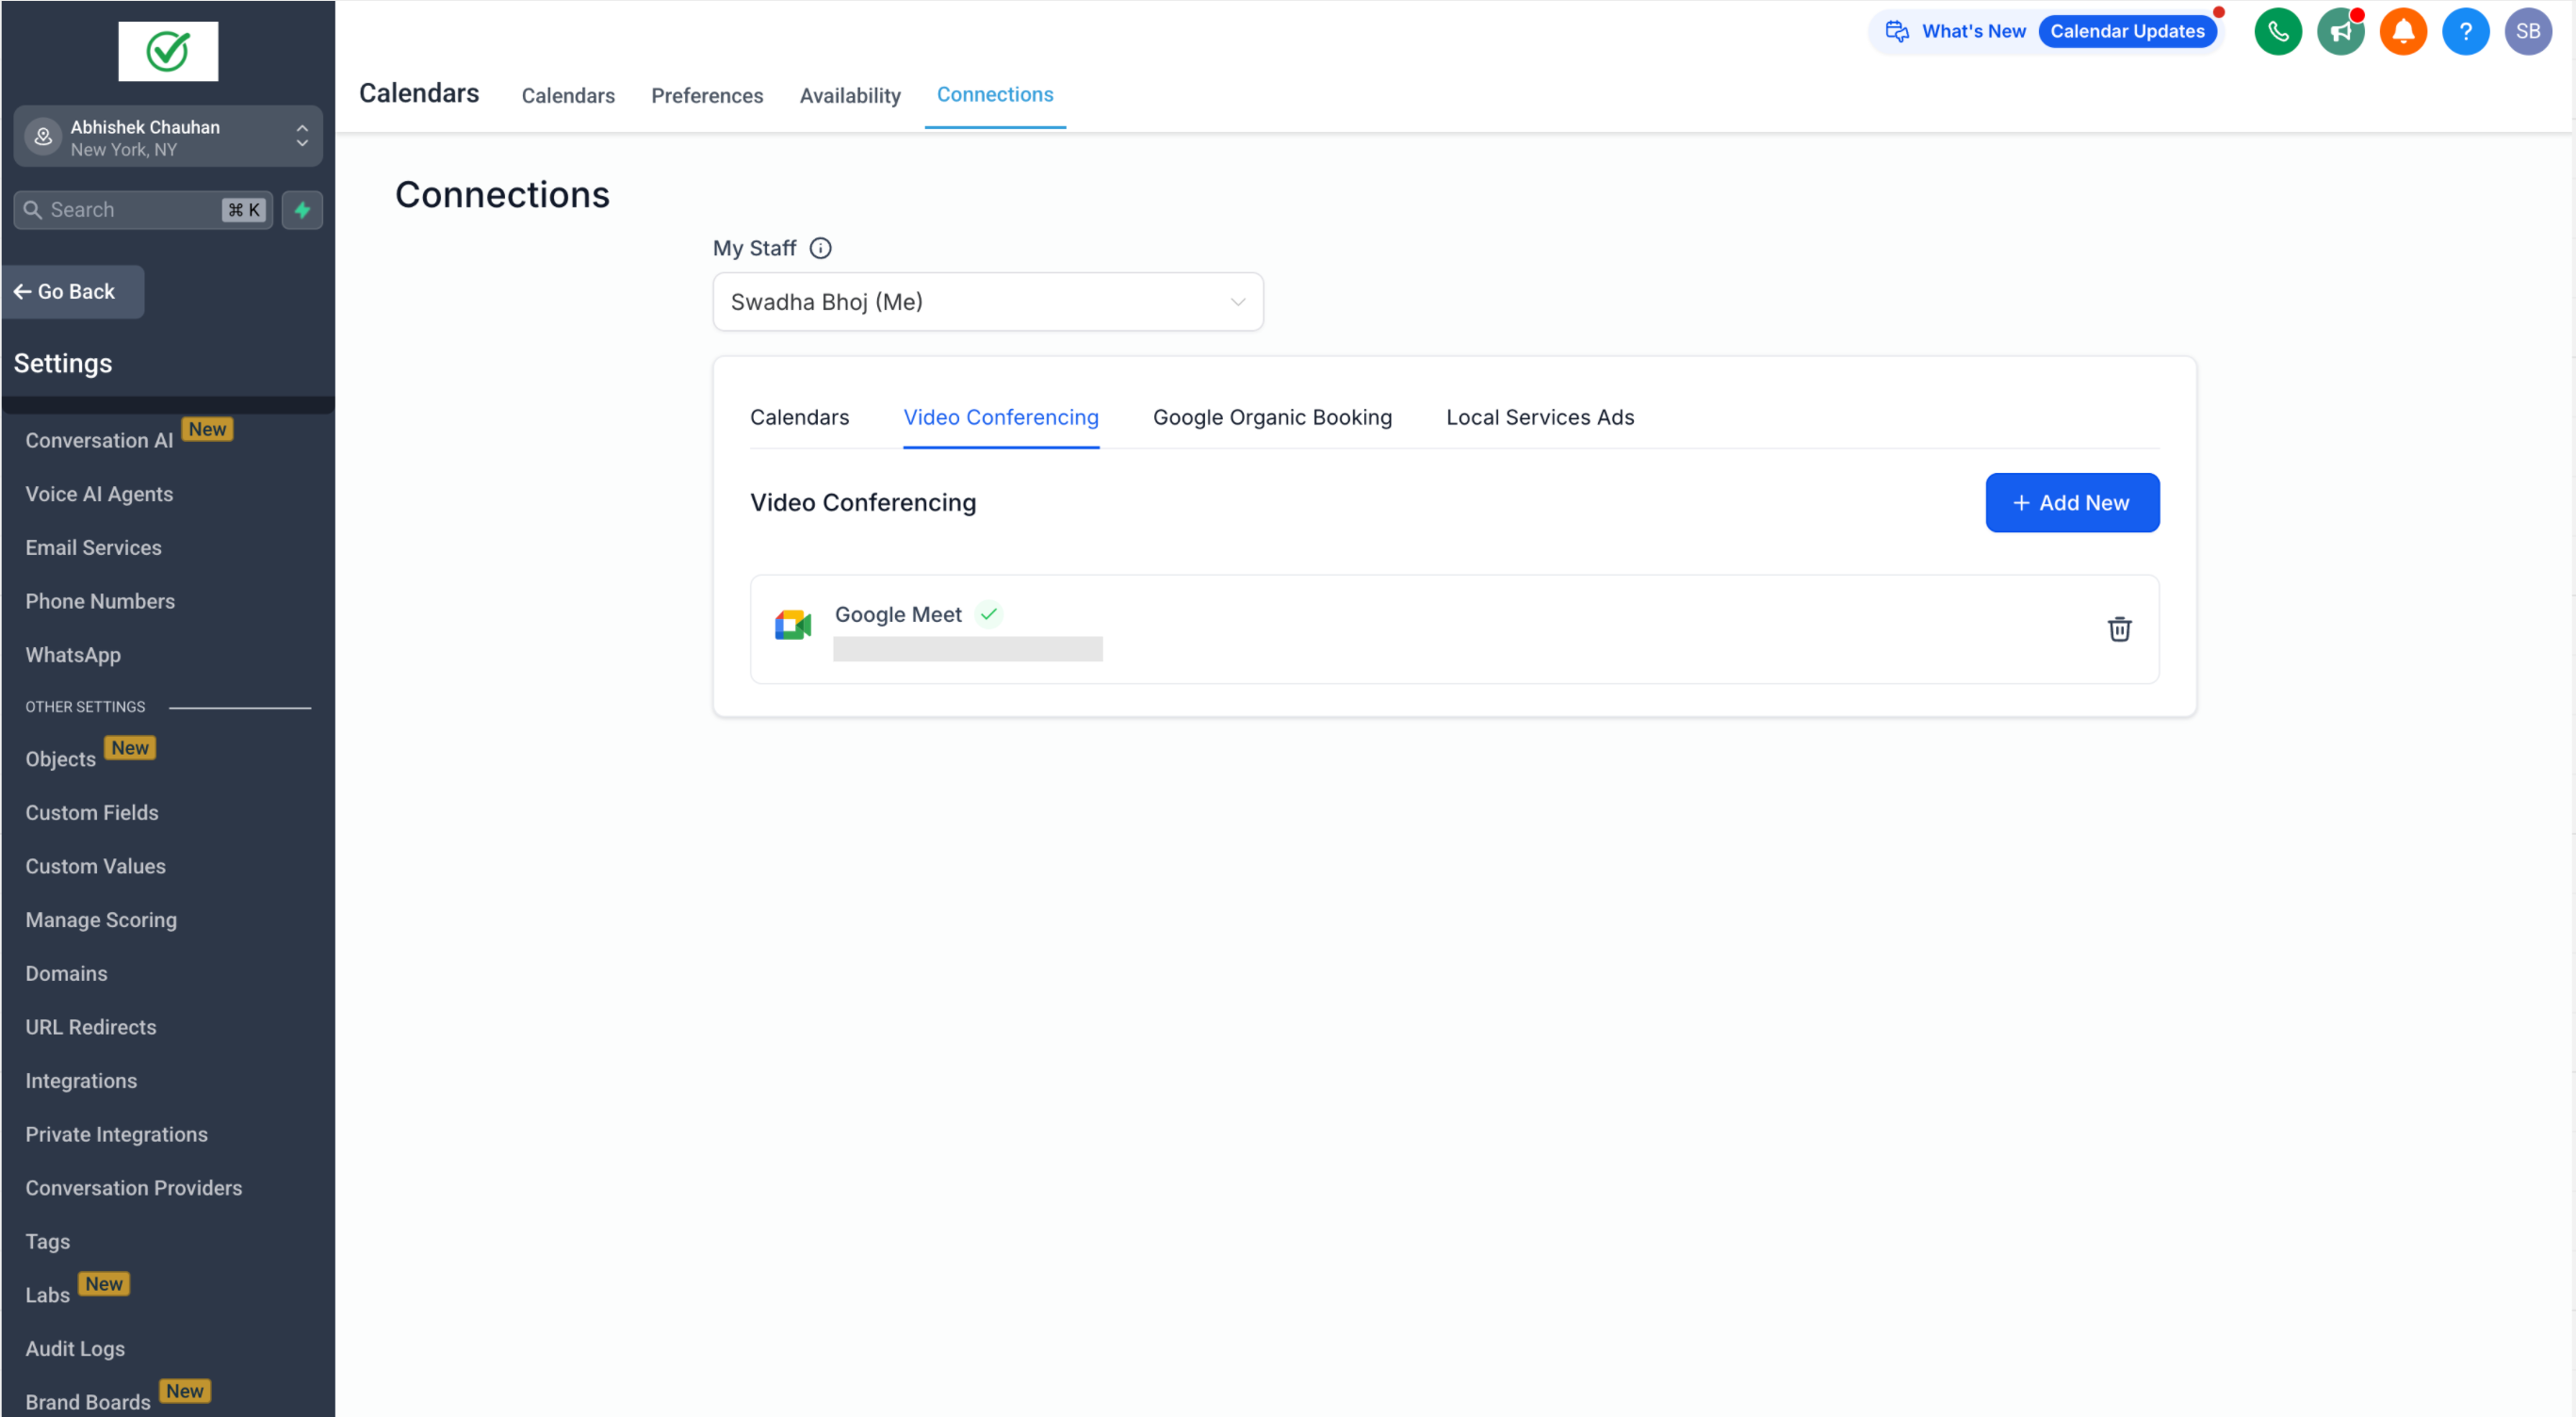Image resolution: width=2576 pixels, height=1417 pixels.
Task: Open the Abhishek Chauhan account switcher
Action: click(168, 137)
